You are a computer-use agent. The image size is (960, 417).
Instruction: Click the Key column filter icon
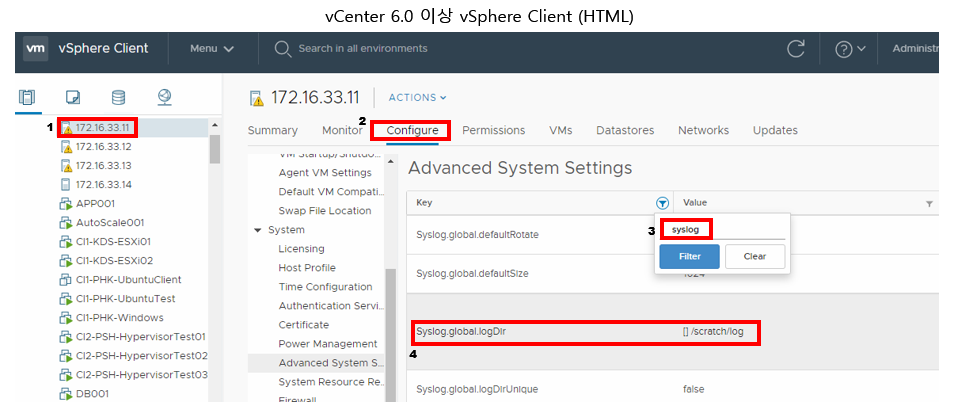point(662,203)
